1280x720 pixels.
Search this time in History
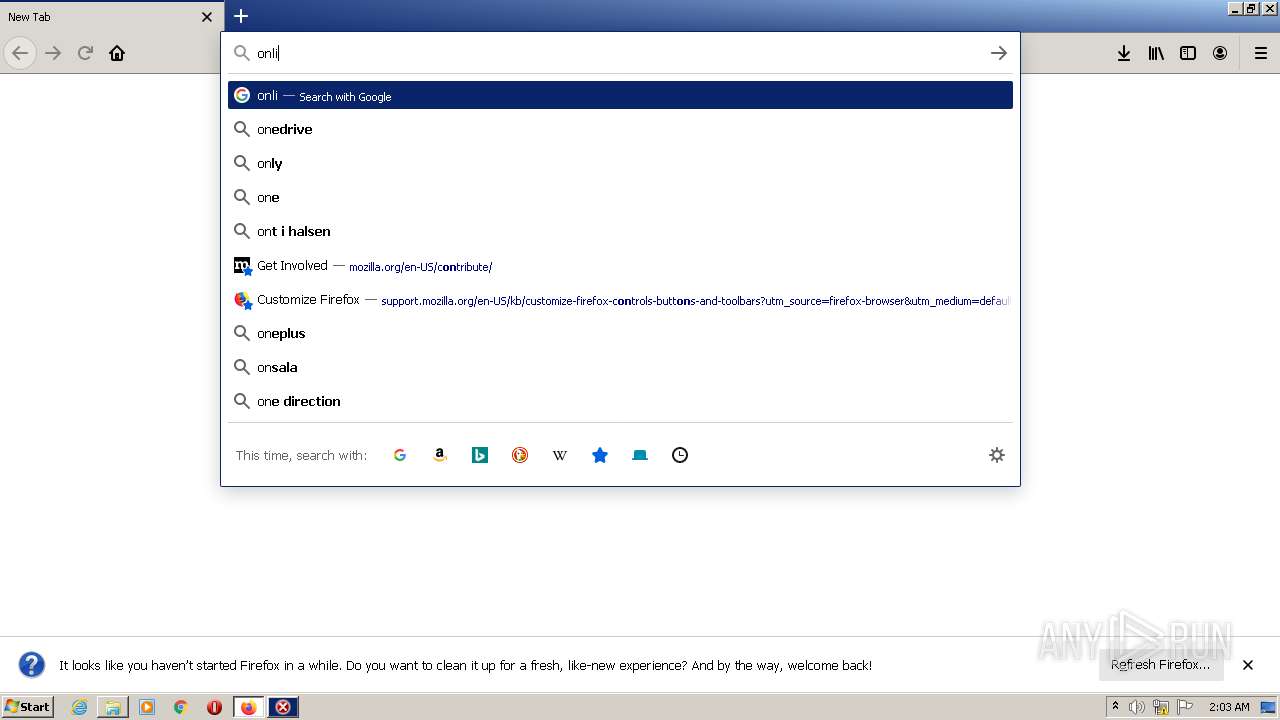click(680, 455)
